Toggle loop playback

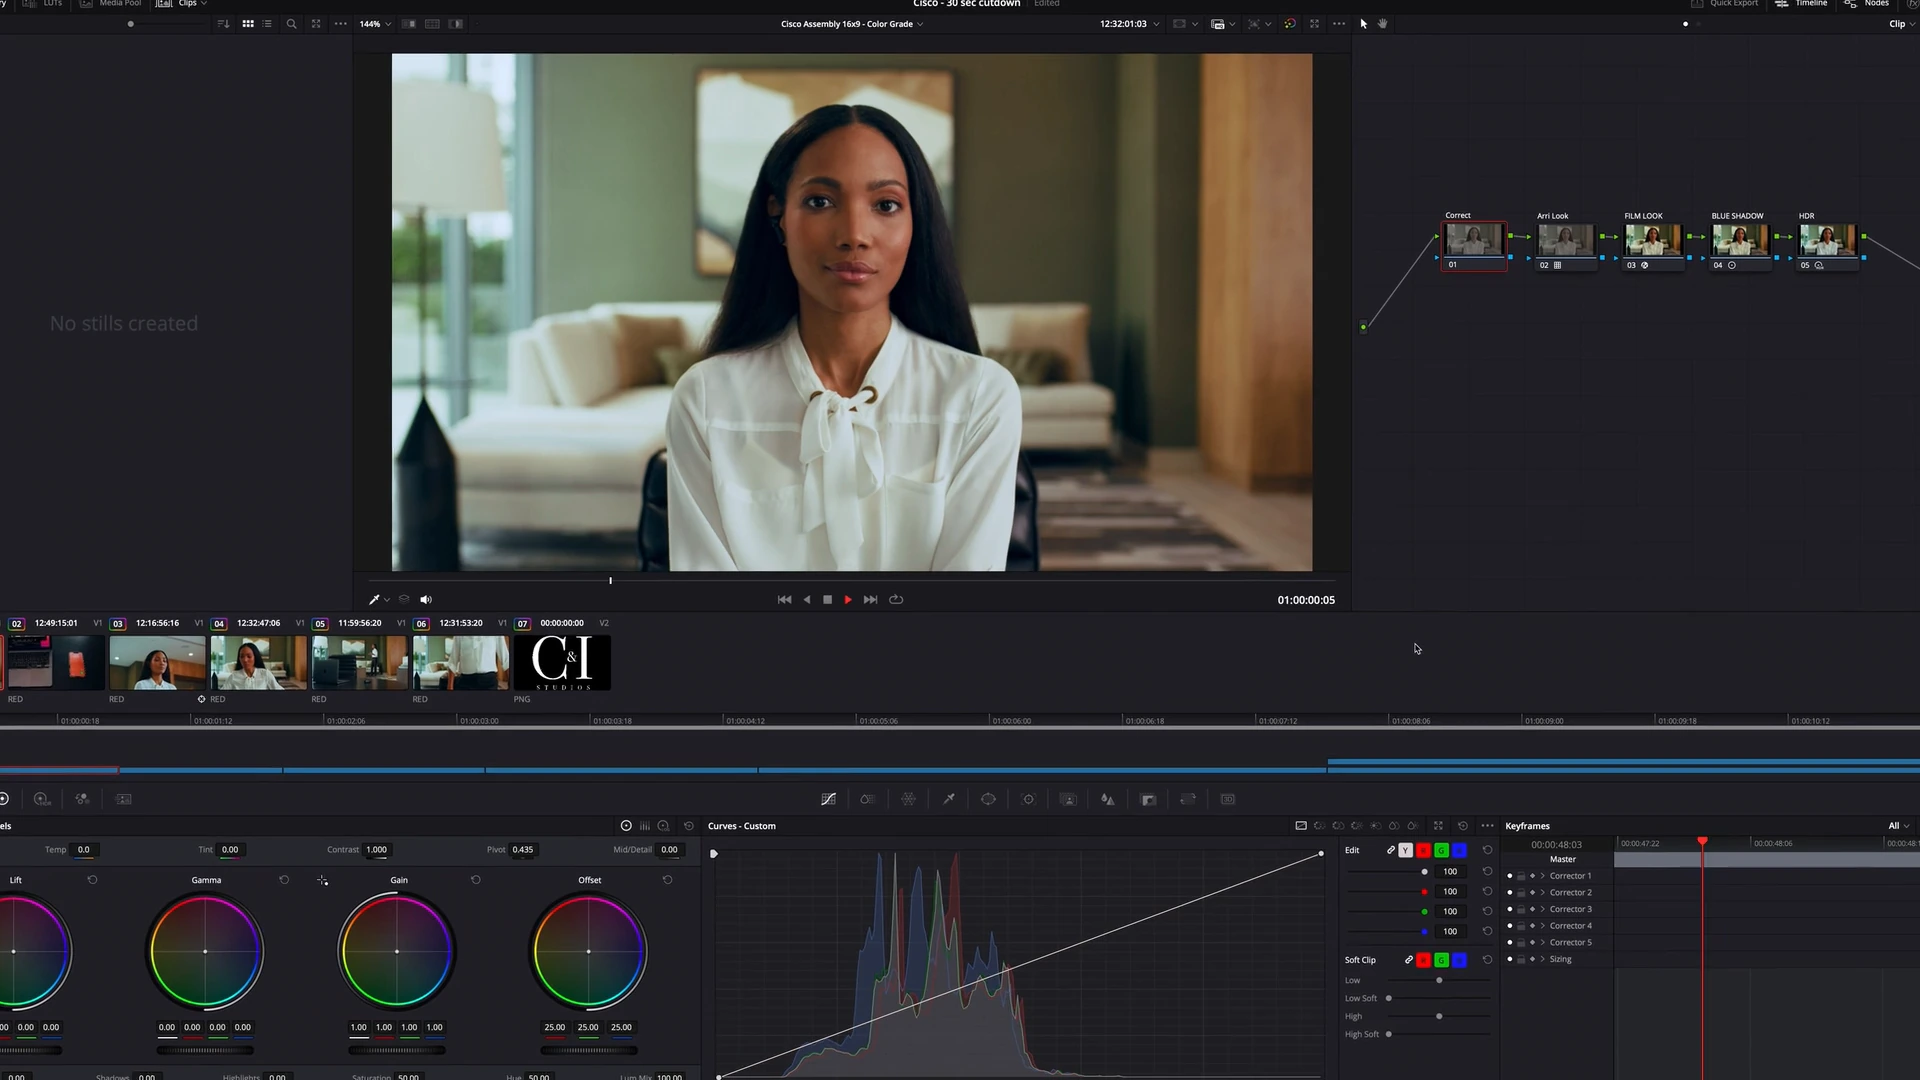tap(896, 600)
